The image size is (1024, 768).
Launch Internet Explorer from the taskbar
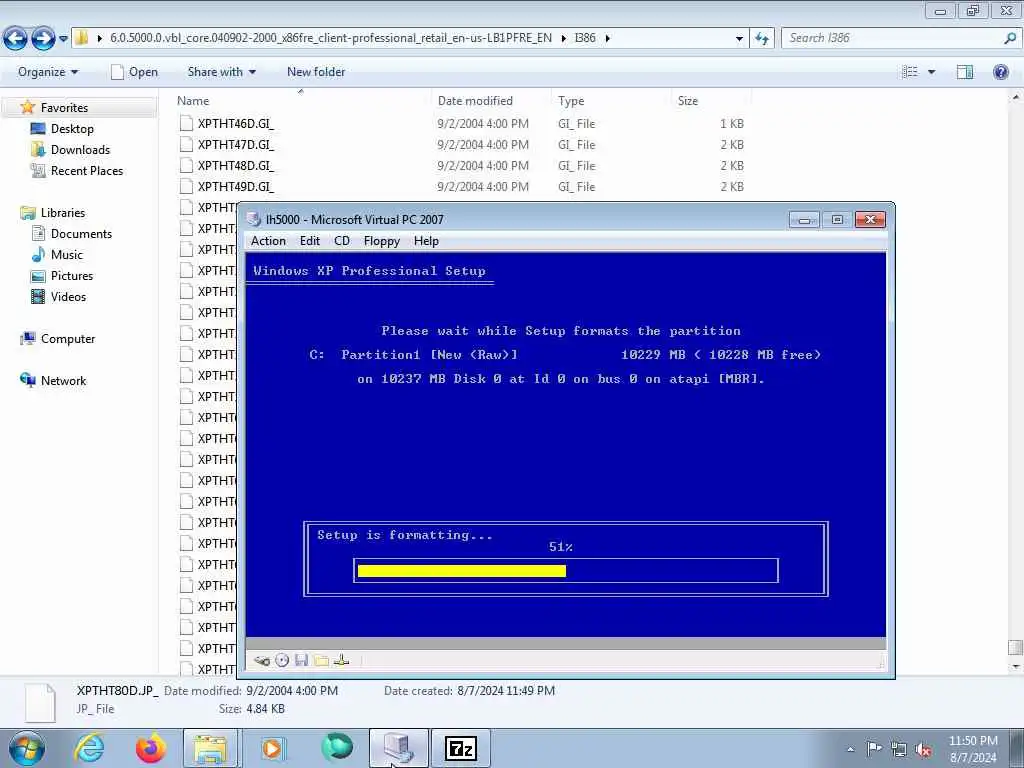[x=89, y=748]
